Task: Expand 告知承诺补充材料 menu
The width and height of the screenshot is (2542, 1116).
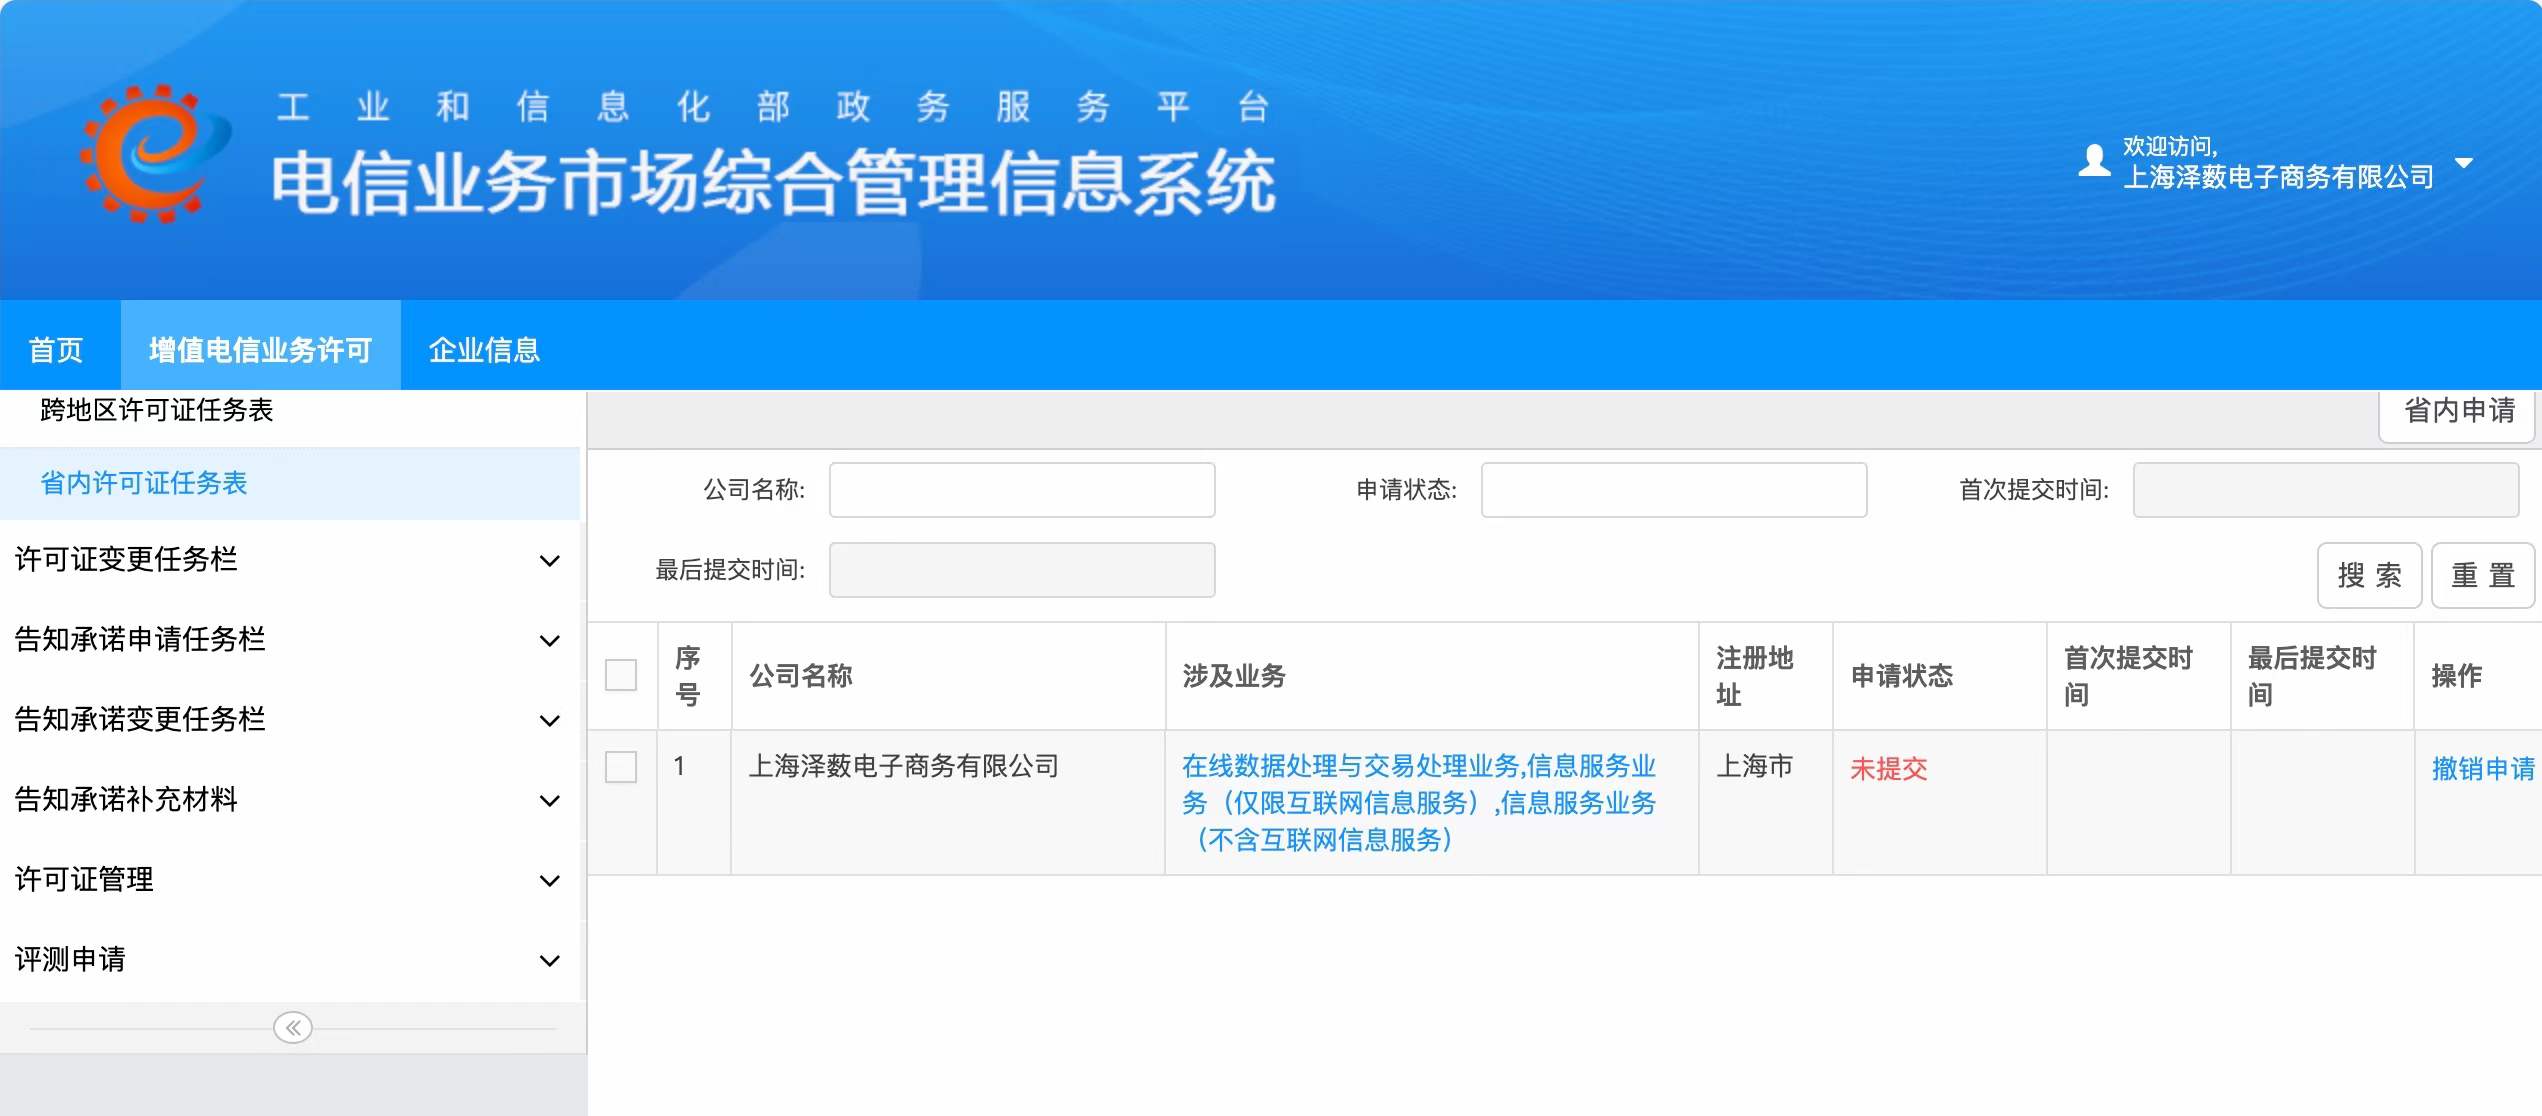Action: [x=290, y=800]
